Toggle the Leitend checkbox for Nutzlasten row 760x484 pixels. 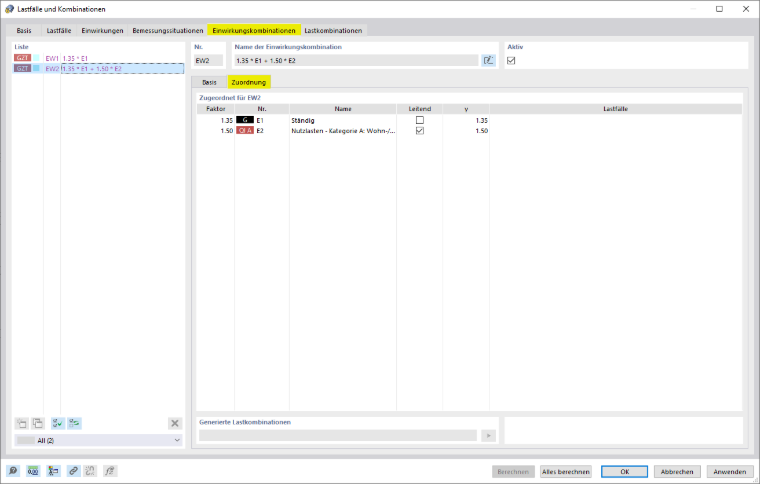420,130
